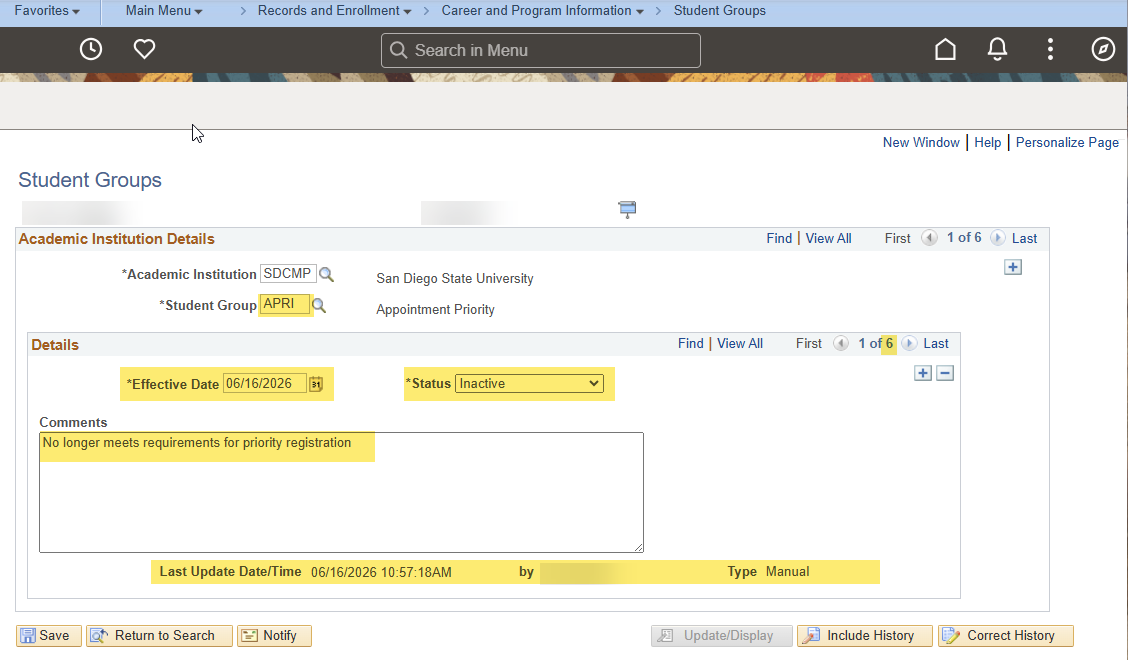Open the three-dot Actions menu
Image resolution: width=1128 pixels, height=660 pixels.
click(1050, 49)
